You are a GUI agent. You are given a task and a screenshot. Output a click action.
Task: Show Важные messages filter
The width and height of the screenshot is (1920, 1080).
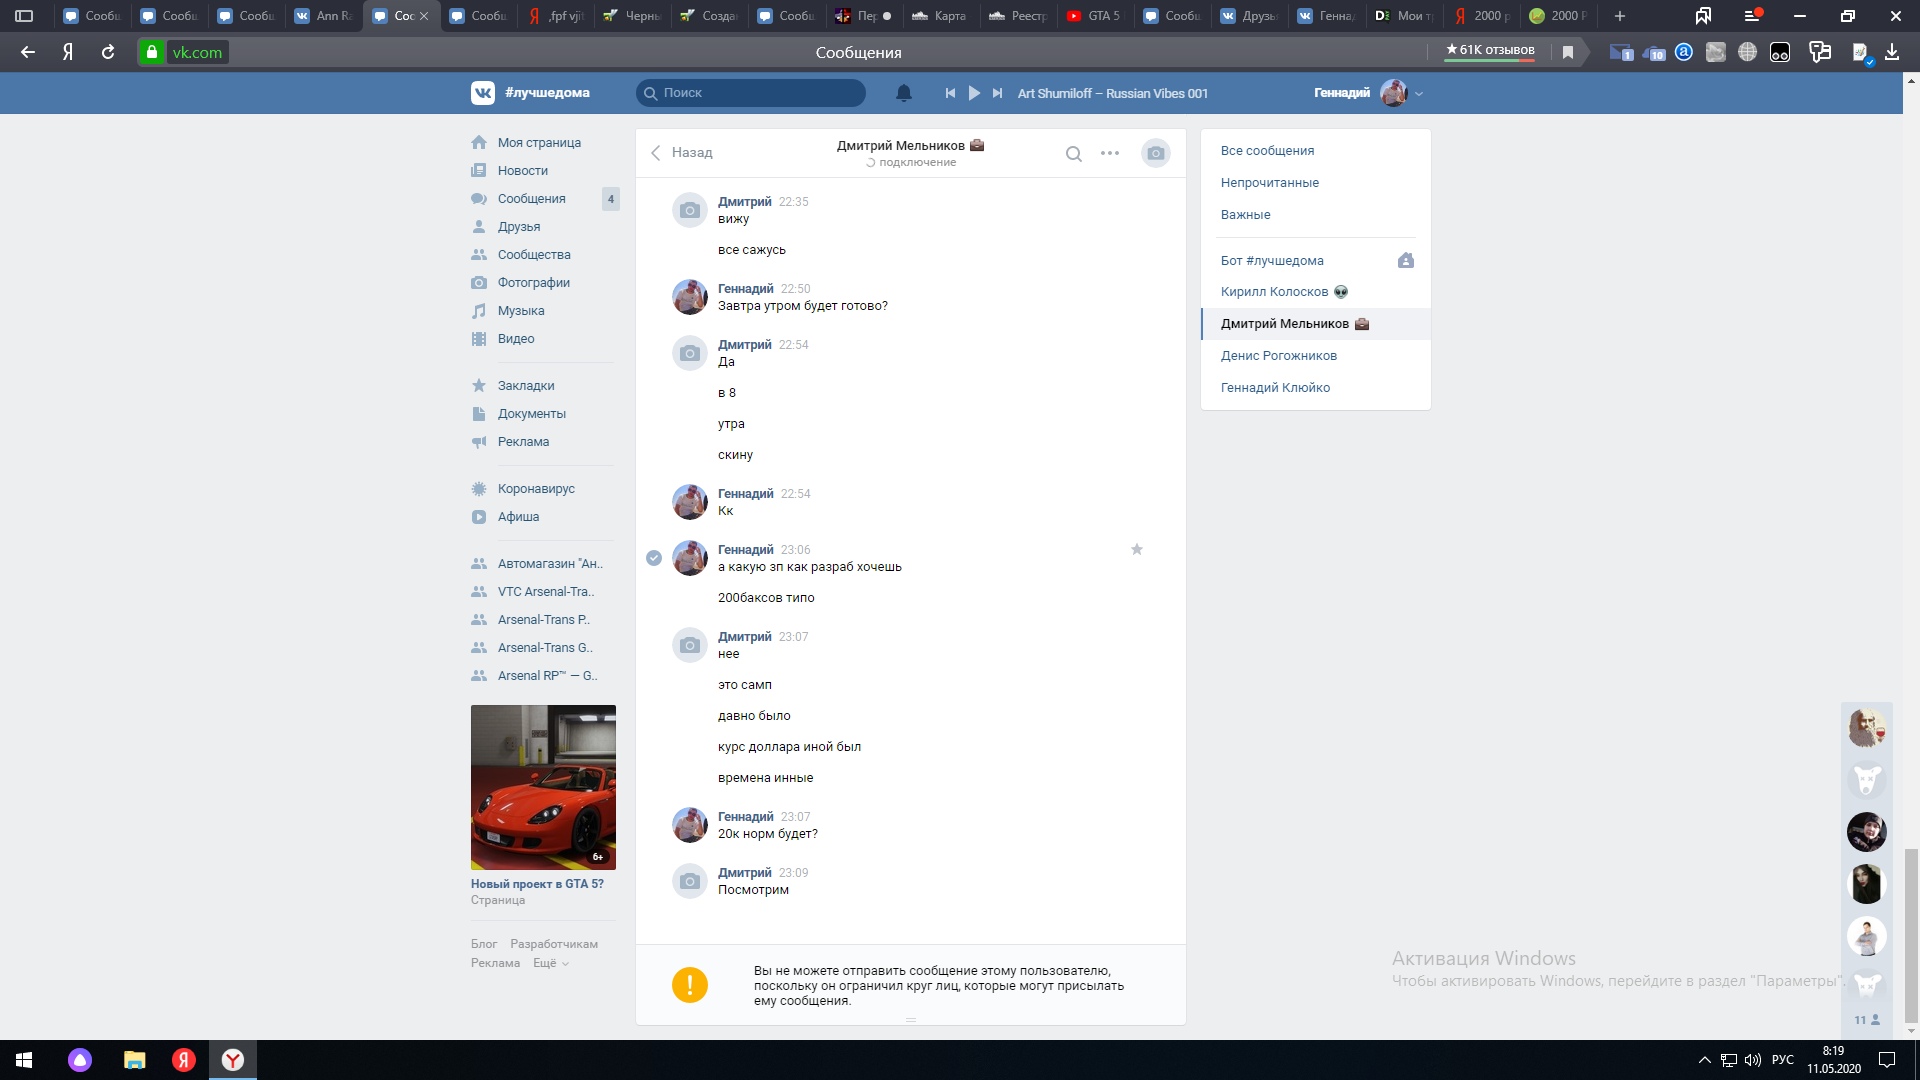pyautogui.click(x=1245, y=215)
